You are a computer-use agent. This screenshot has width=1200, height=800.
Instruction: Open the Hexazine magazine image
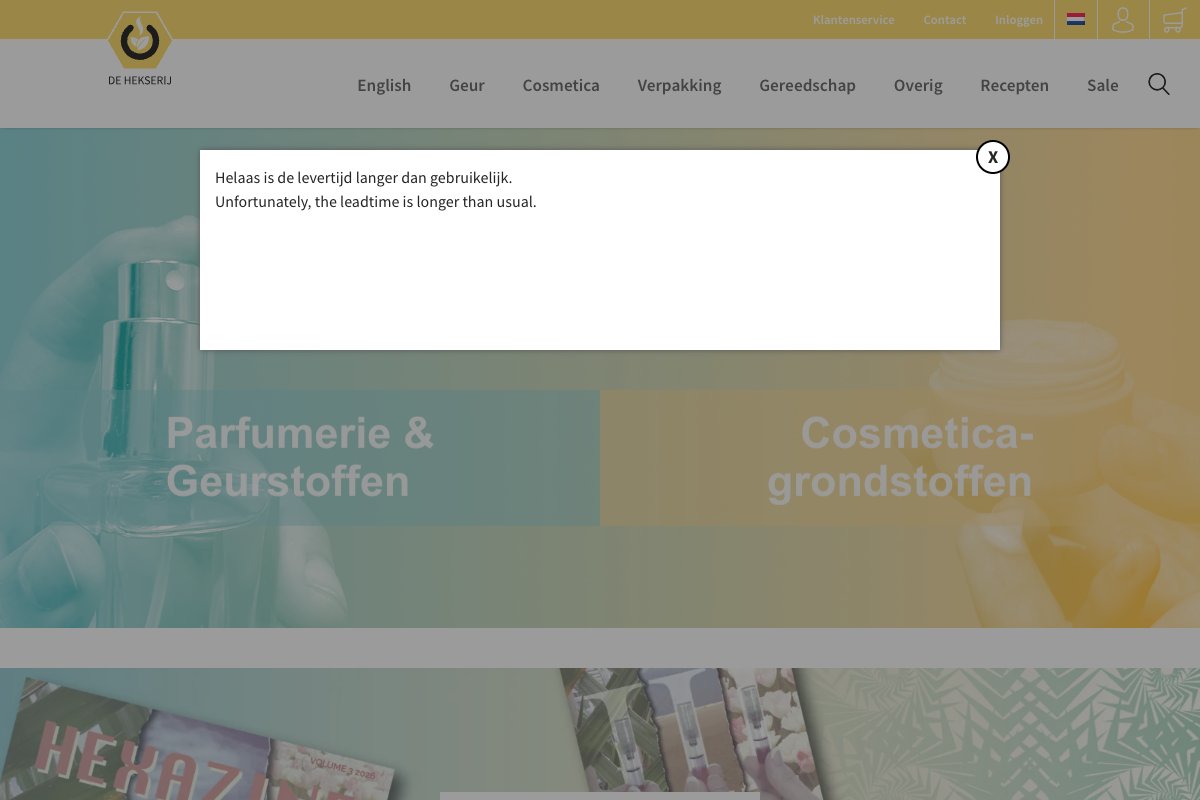[200, 740]
